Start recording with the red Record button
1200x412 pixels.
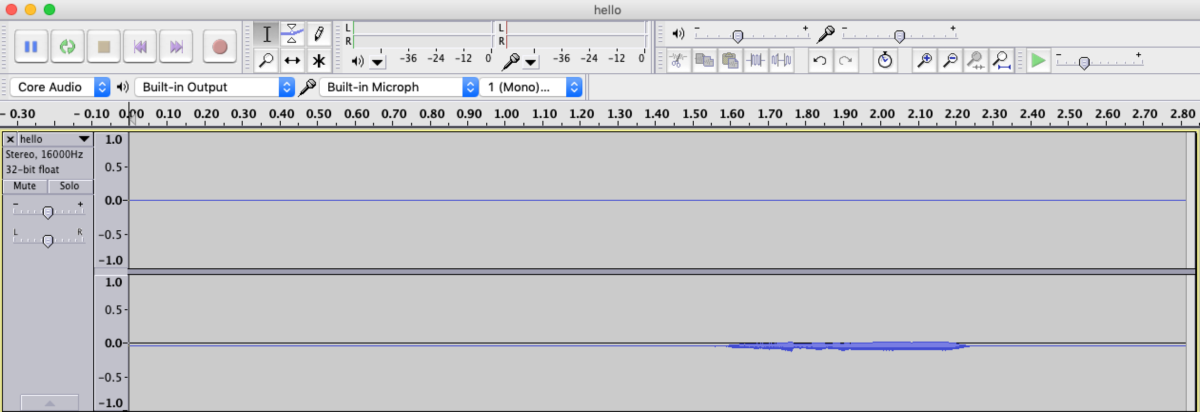pyautogui.click(x=220, y=46)
